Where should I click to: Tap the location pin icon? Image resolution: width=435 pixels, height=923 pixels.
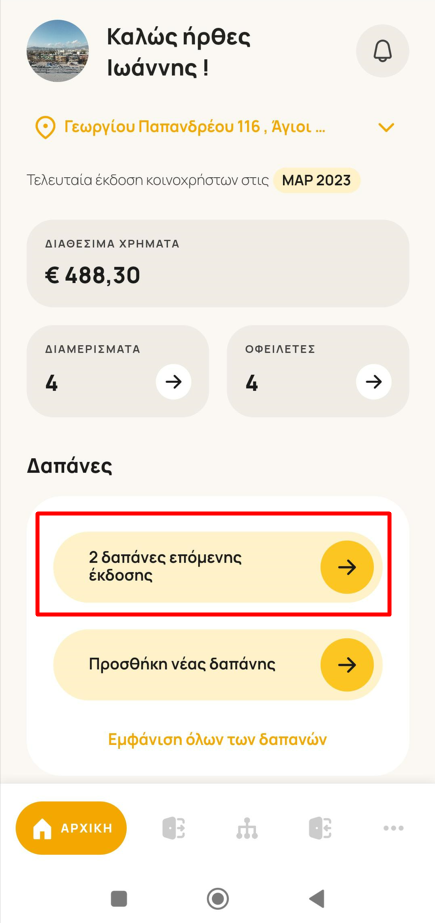[45, 127]
